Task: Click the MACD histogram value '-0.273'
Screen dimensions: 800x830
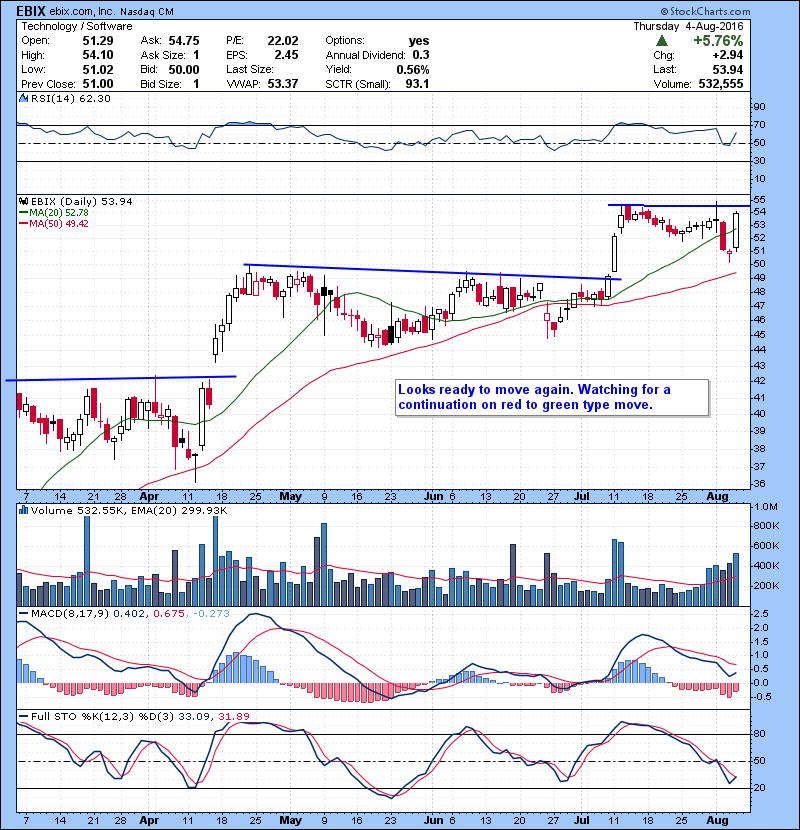Action: click(211, 614)
